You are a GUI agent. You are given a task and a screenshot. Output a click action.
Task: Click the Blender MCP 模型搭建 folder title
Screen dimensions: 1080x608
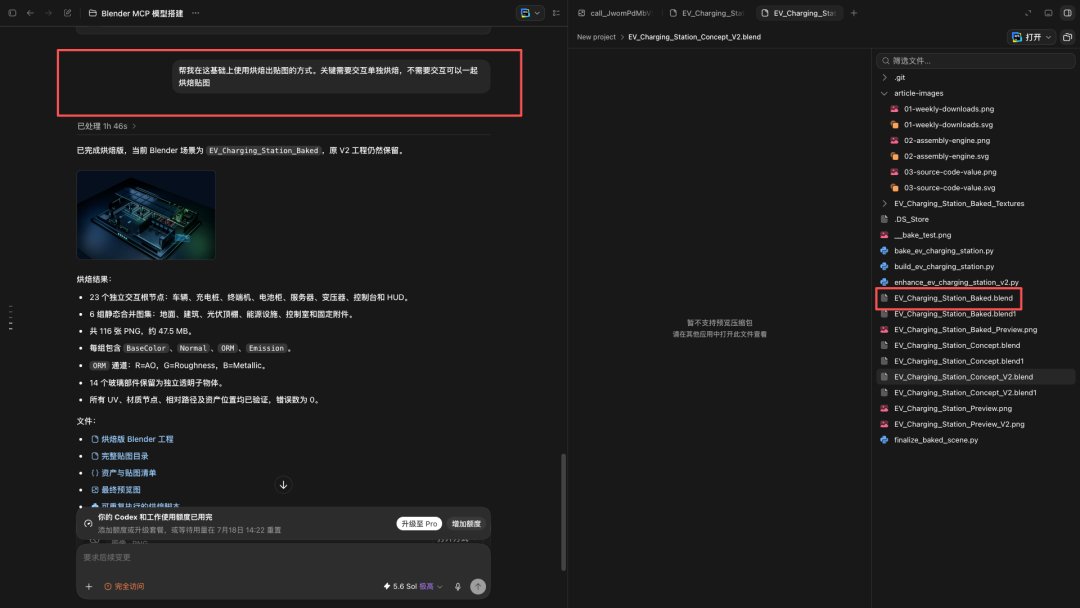click(142, 13)
